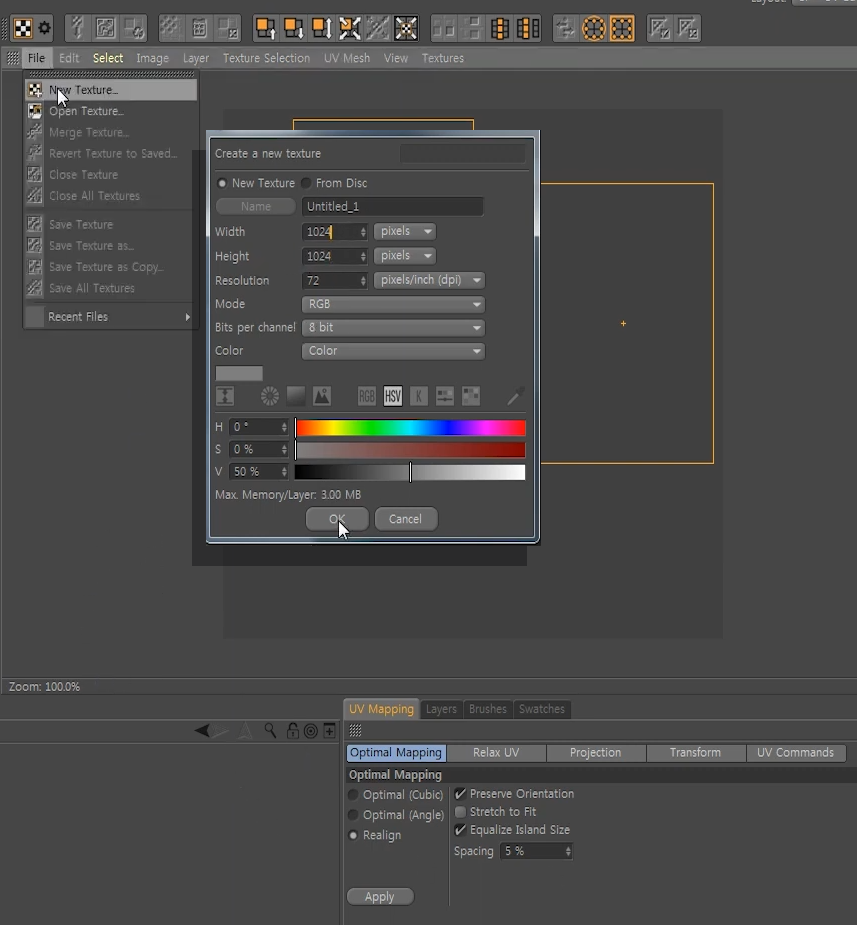Image resolution: width=857 pixels, height=925 pixels.
Task: Click the target circle icon beside the padlock
Action: click(311, 732)
